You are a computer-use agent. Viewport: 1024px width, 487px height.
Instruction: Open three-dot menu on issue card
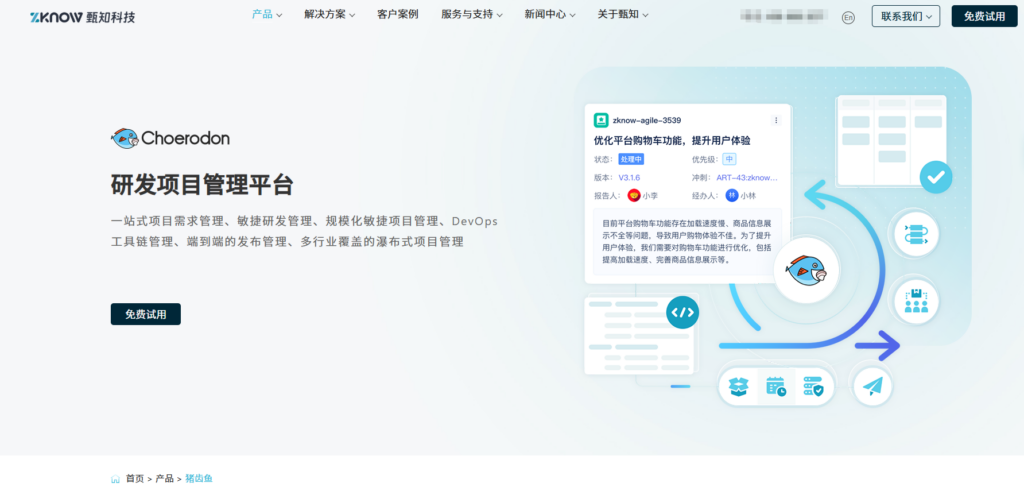(776, 120)
